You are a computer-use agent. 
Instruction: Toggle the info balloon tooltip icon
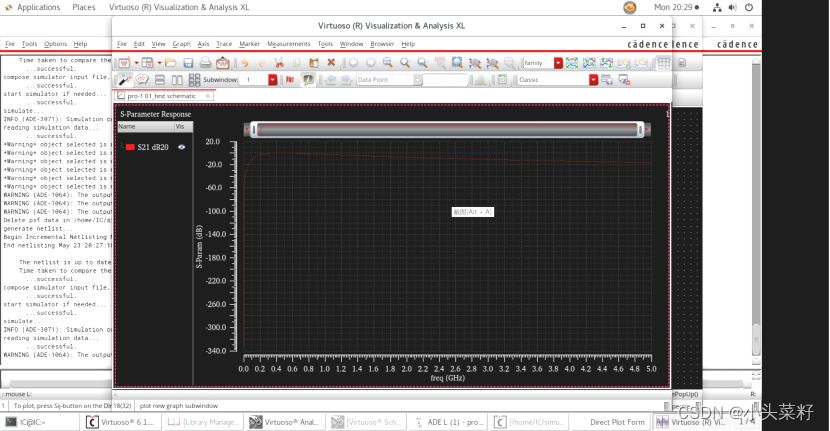[x=308, y=79]
